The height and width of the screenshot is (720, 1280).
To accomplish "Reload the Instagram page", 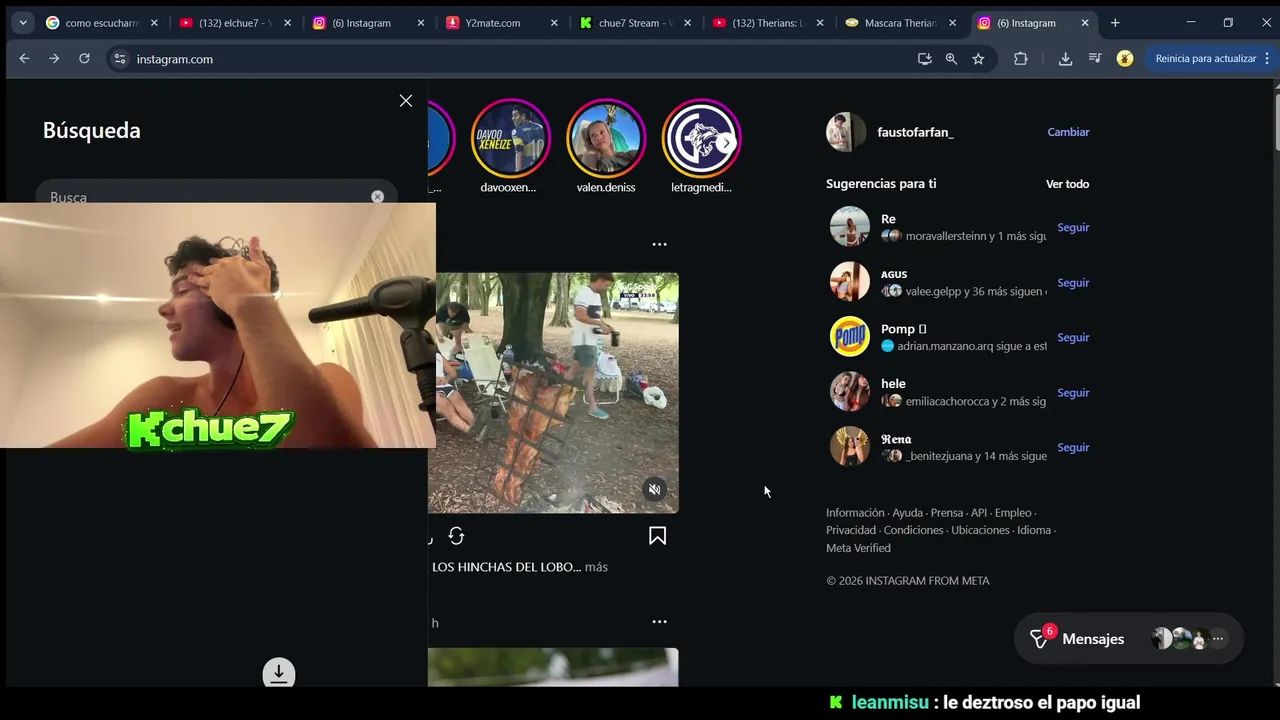I will (x=84, y=59).
